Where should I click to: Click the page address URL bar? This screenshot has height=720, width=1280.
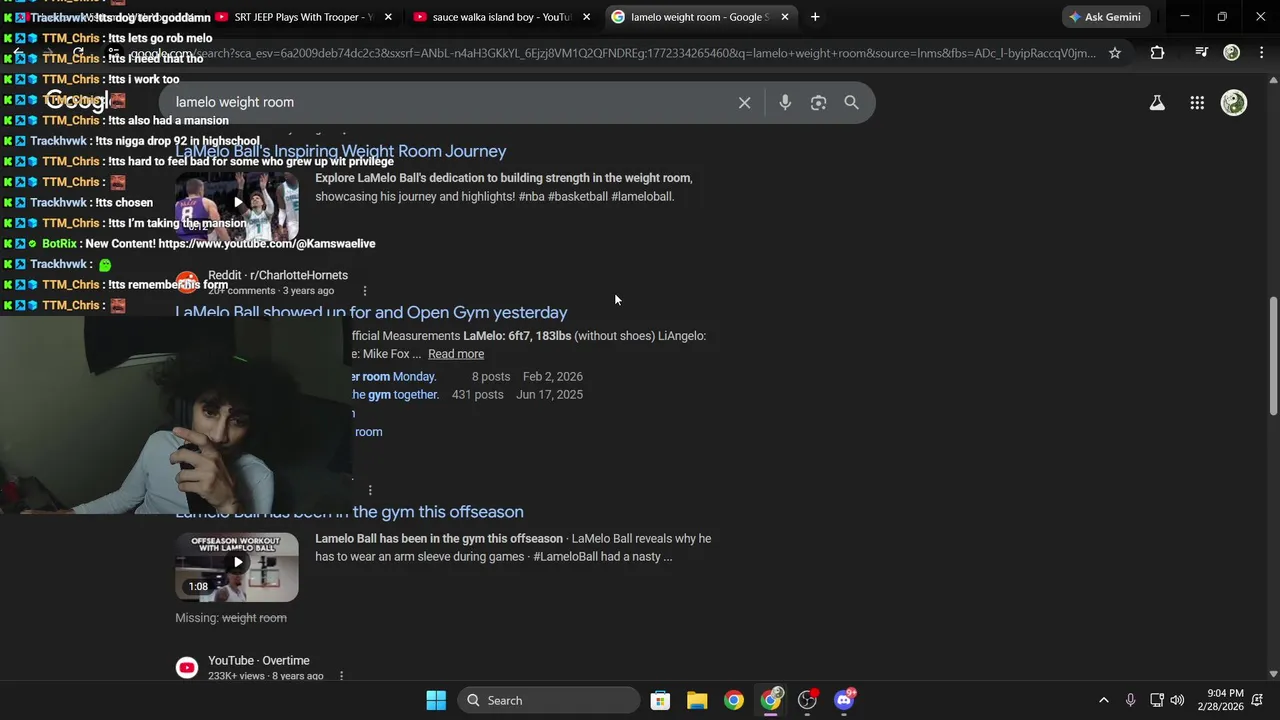click(x=612, y=53)
